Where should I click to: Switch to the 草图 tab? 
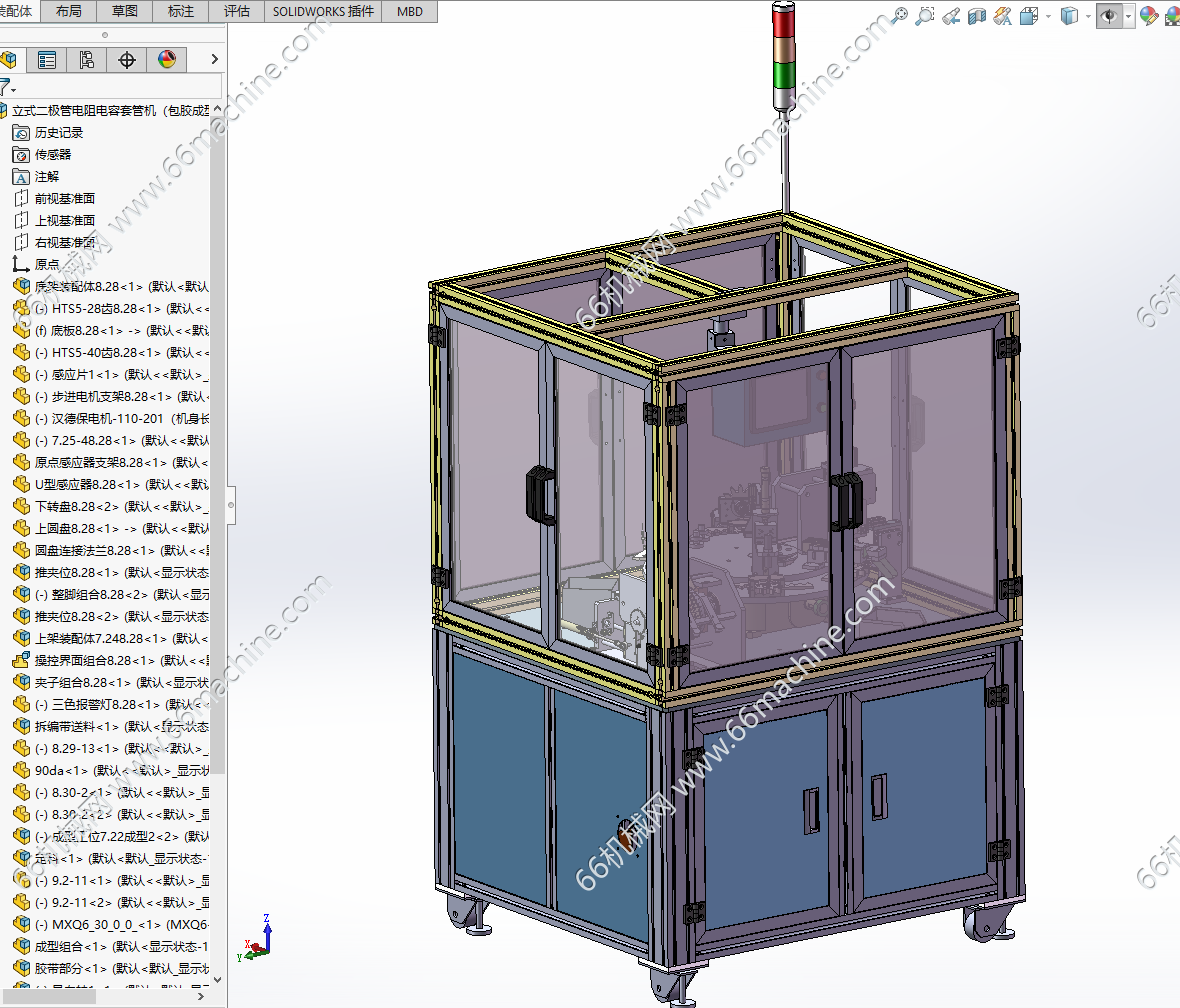[x=125, y=11]
